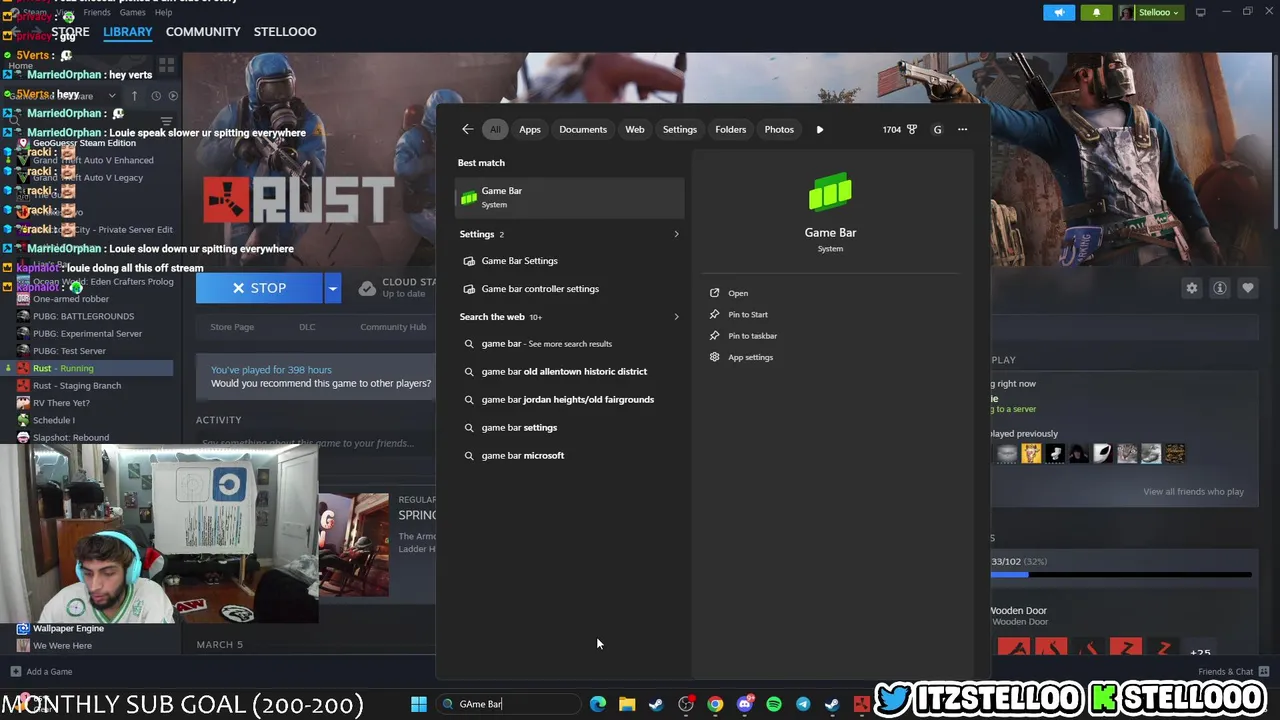This screenshot has height=720, width=1280.
Task: Open the COMMUNITY tab in Steam
Action: click(203, 32)
